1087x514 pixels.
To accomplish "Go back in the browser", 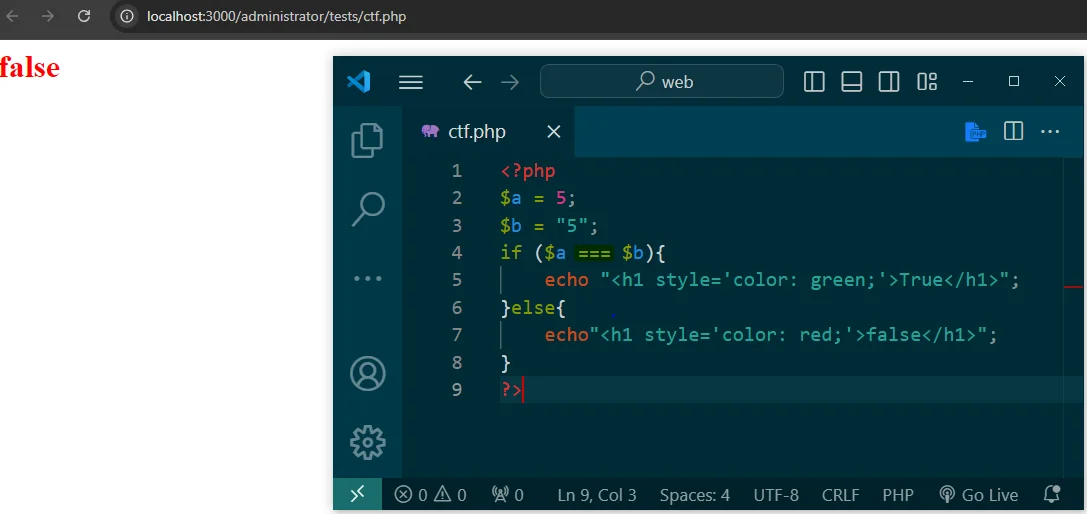I will point(12,16).
